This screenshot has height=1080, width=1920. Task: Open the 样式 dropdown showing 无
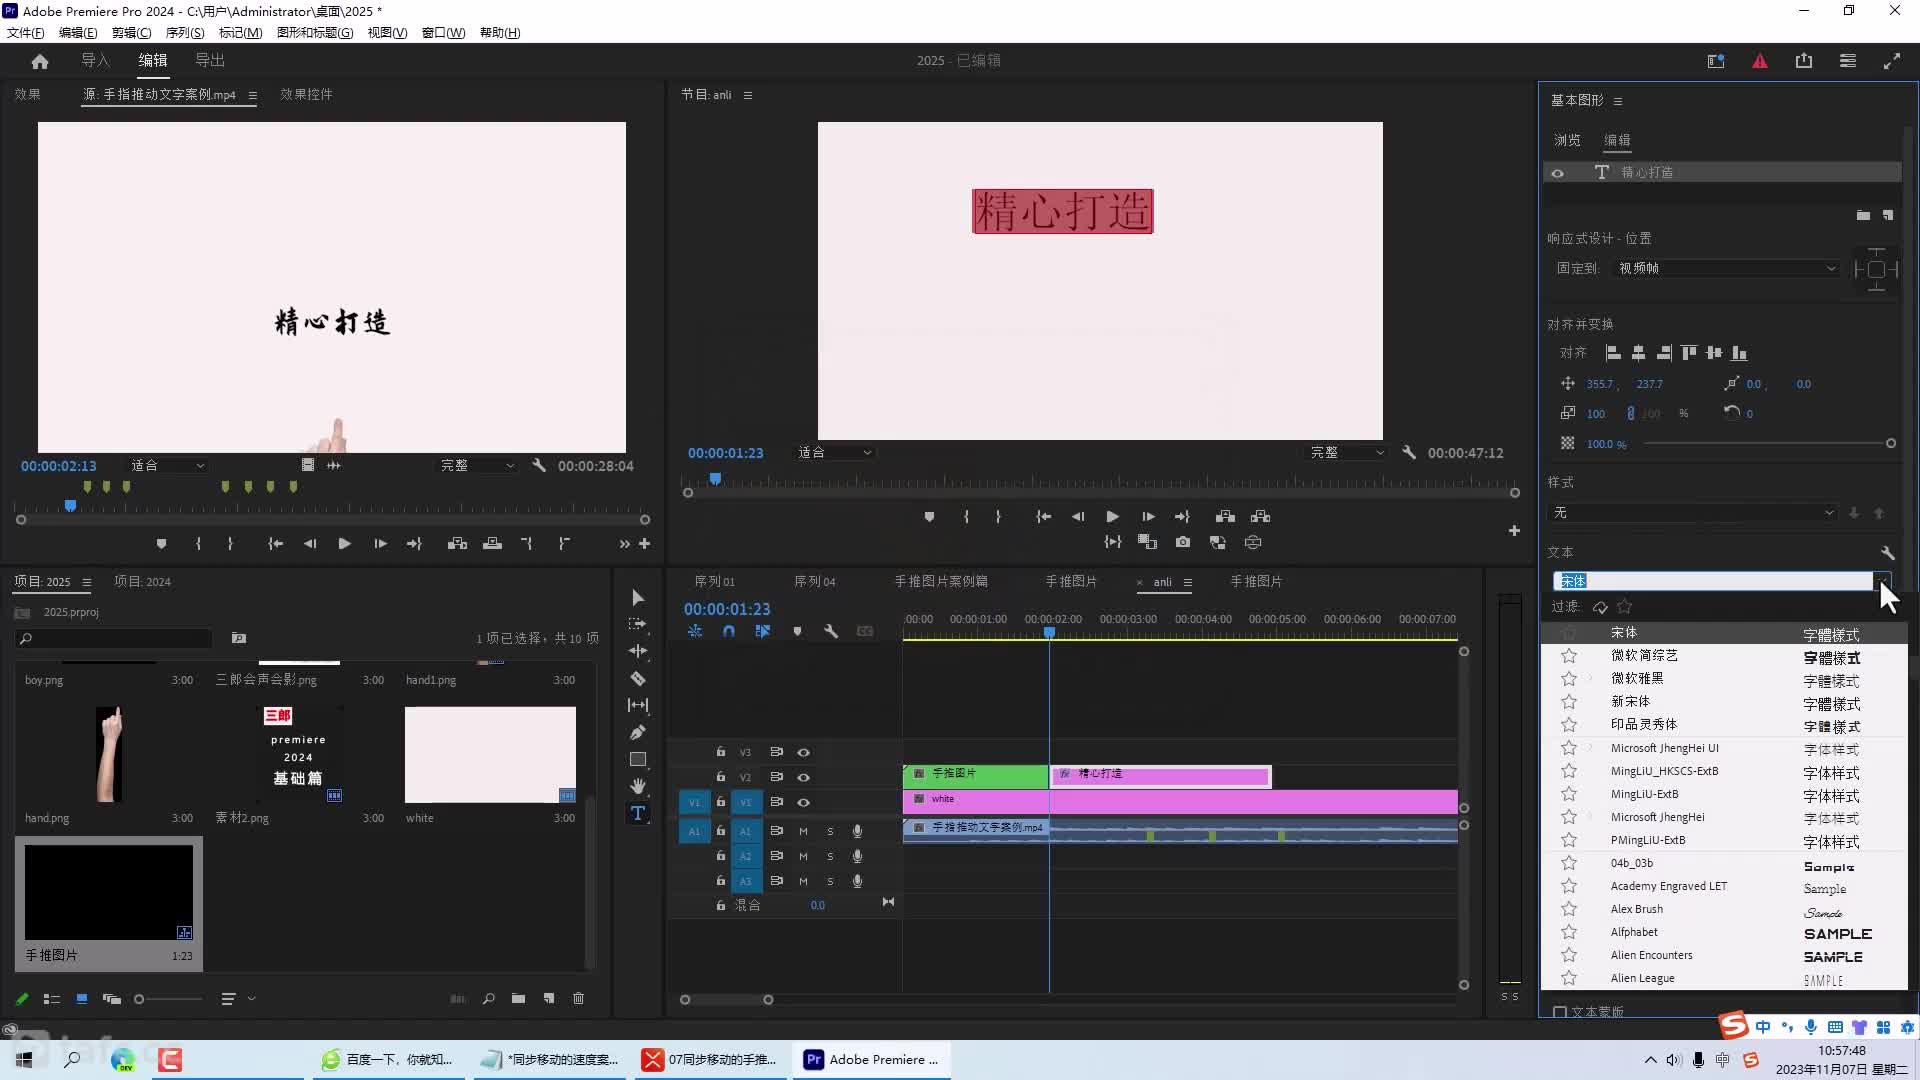[x=1694, y=512]
